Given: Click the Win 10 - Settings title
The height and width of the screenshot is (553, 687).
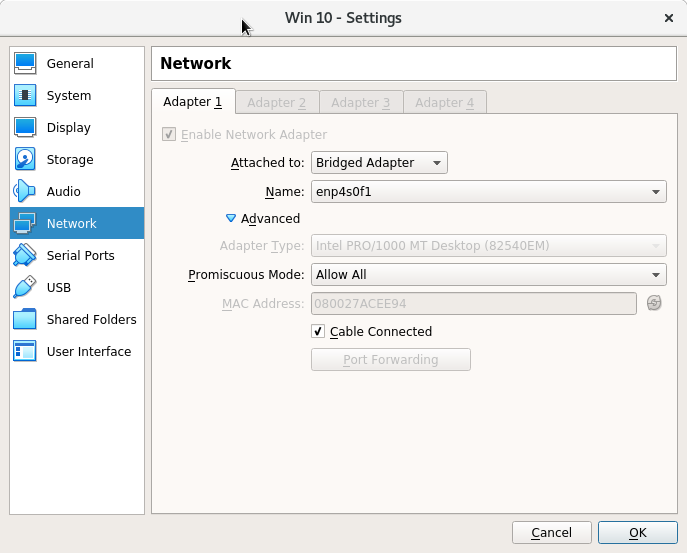Looking at the screenshot, I should [343, 18].
